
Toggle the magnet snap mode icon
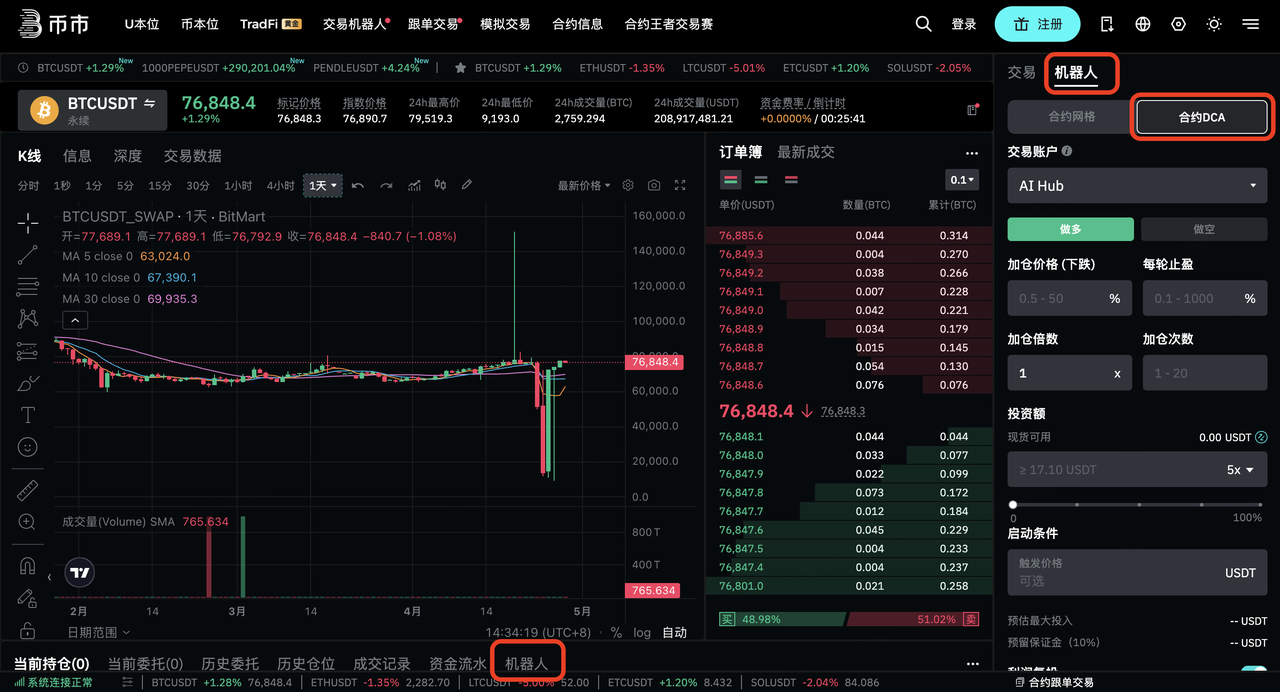(x=28, y=566)
